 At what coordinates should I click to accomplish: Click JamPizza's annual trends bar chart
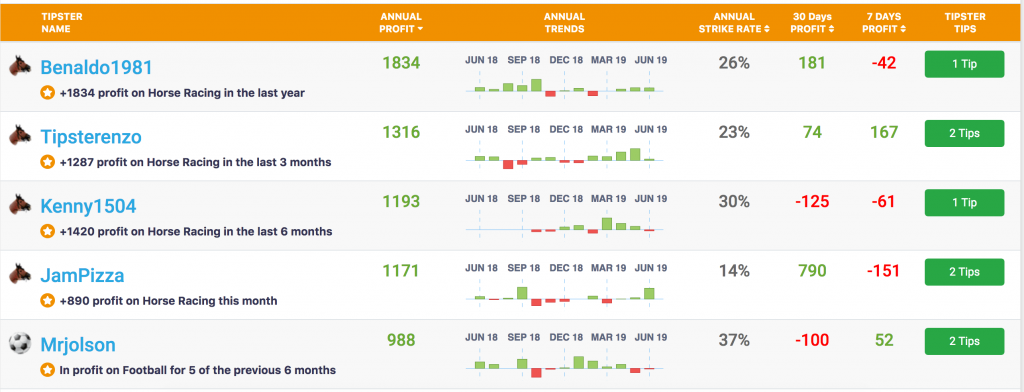(x=565, y=297)
